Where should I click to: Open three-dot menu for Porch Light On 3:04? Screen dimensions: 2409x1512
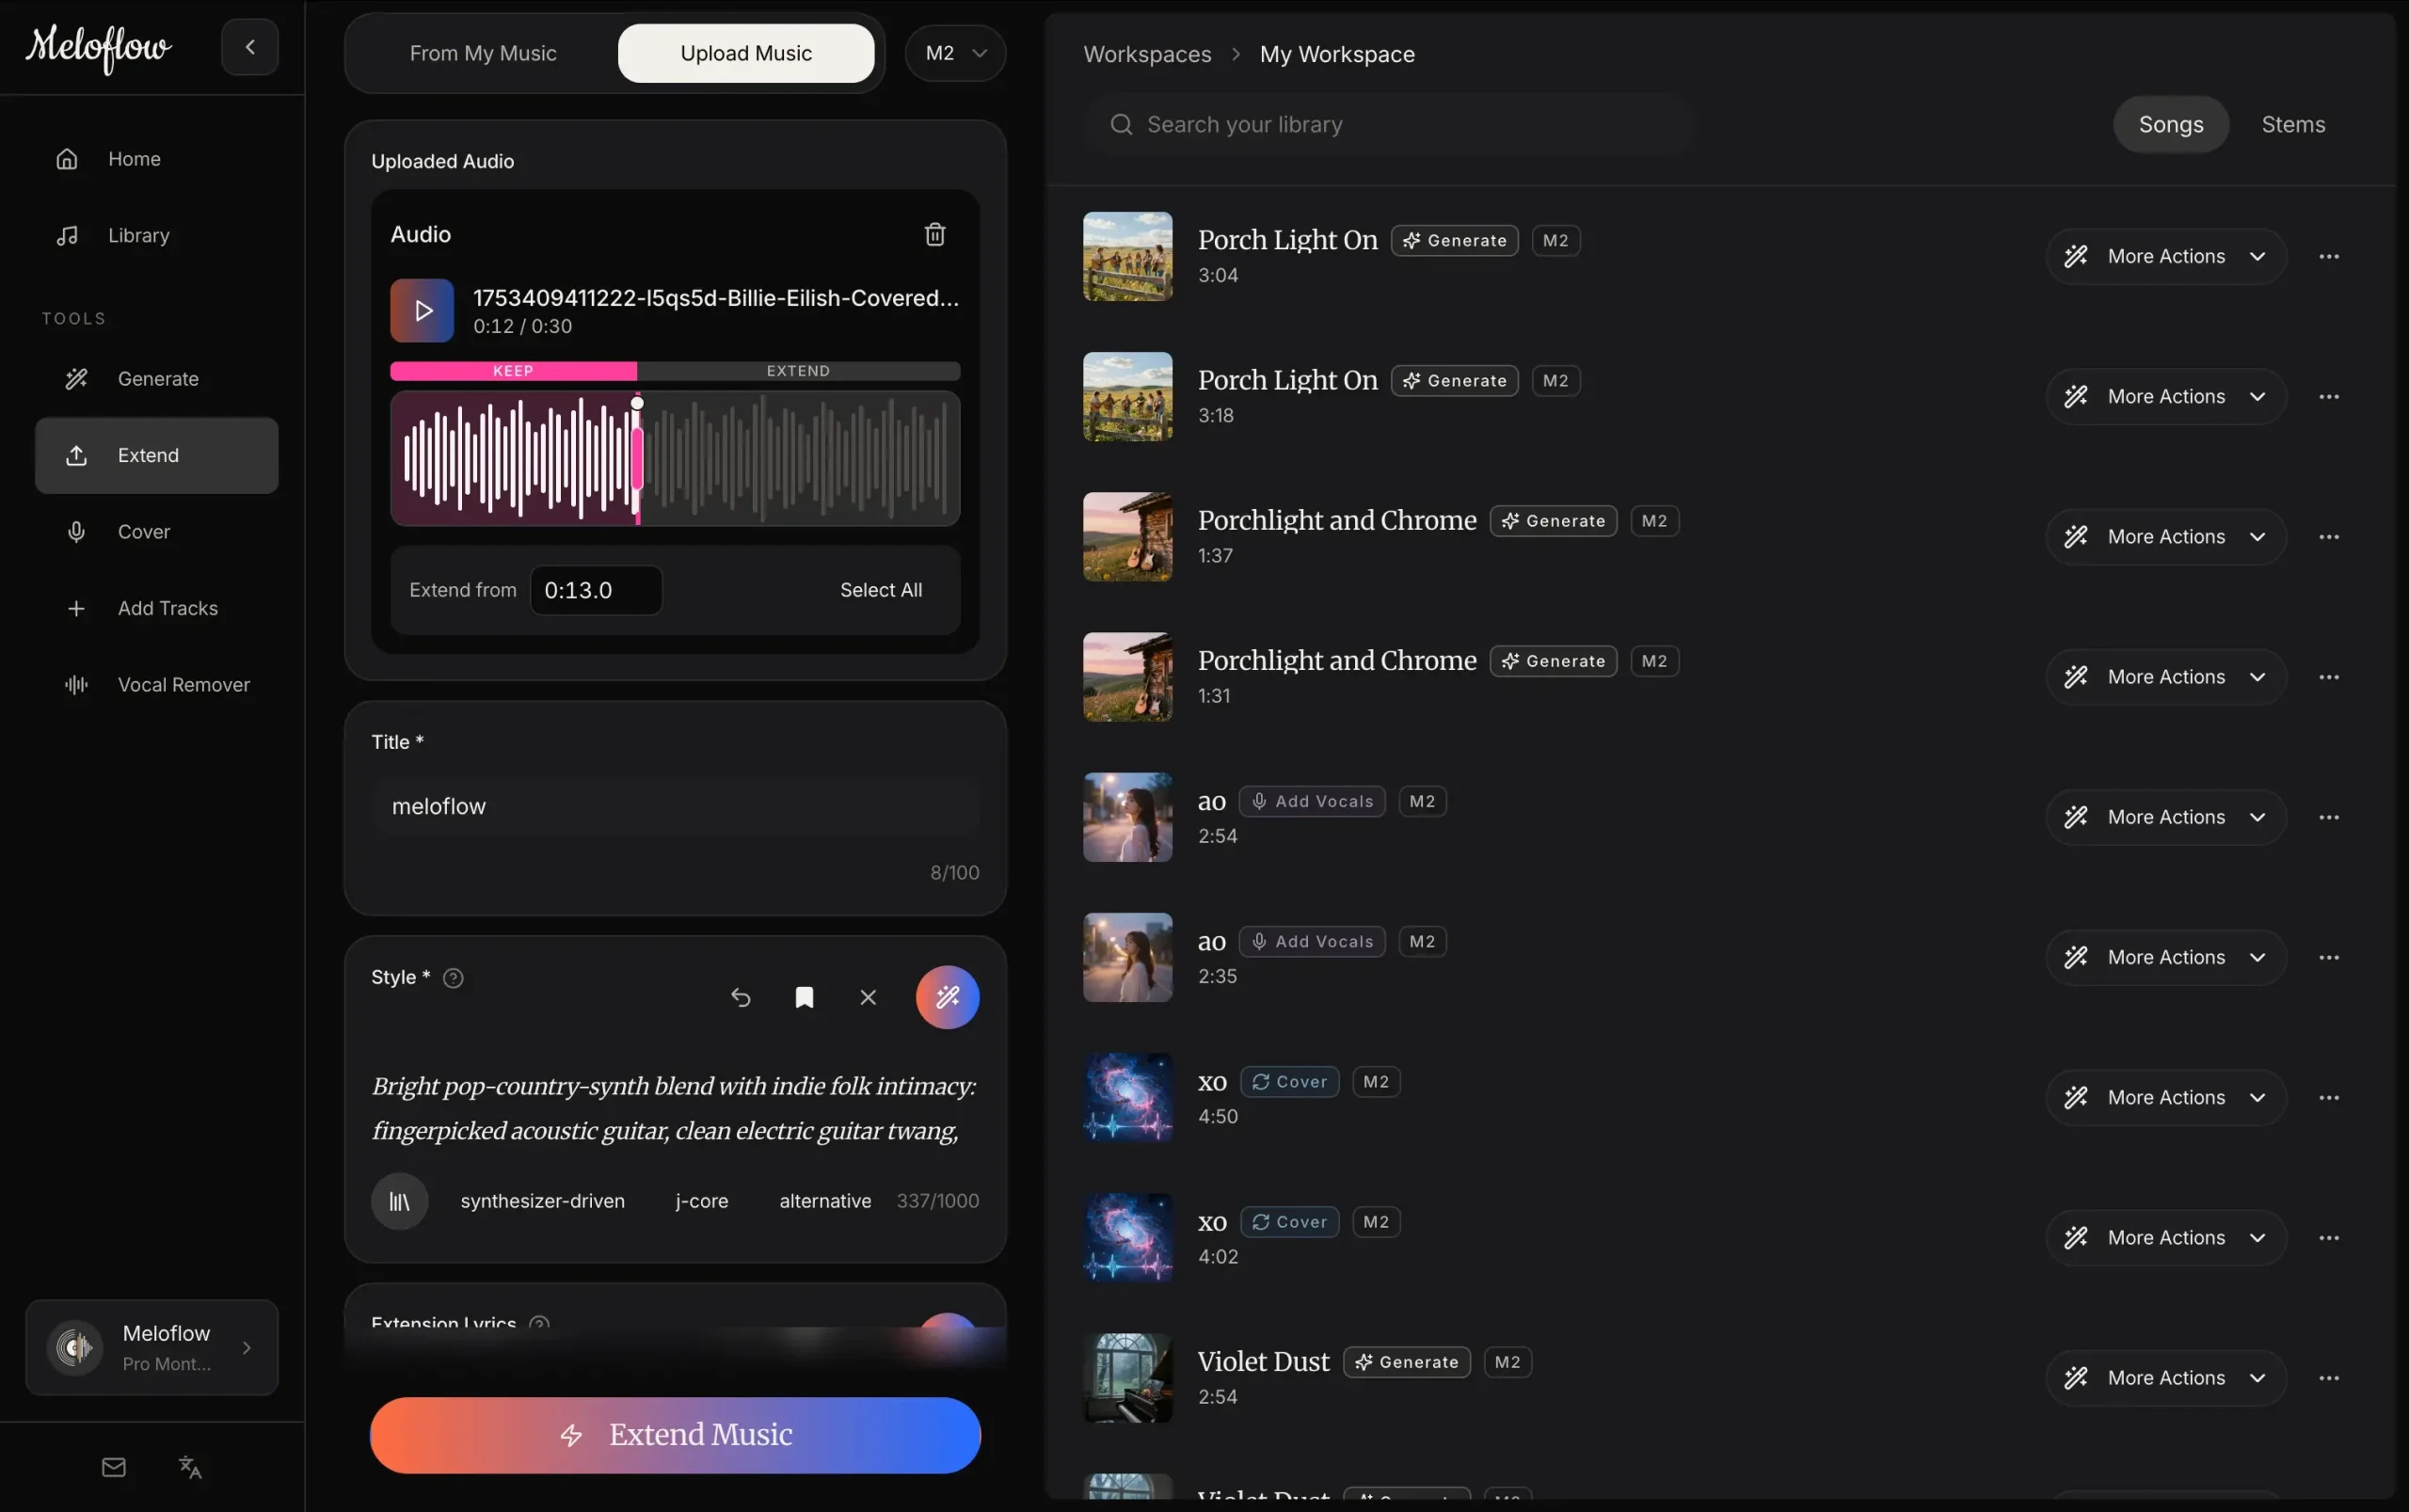[x=2328, y=256]
